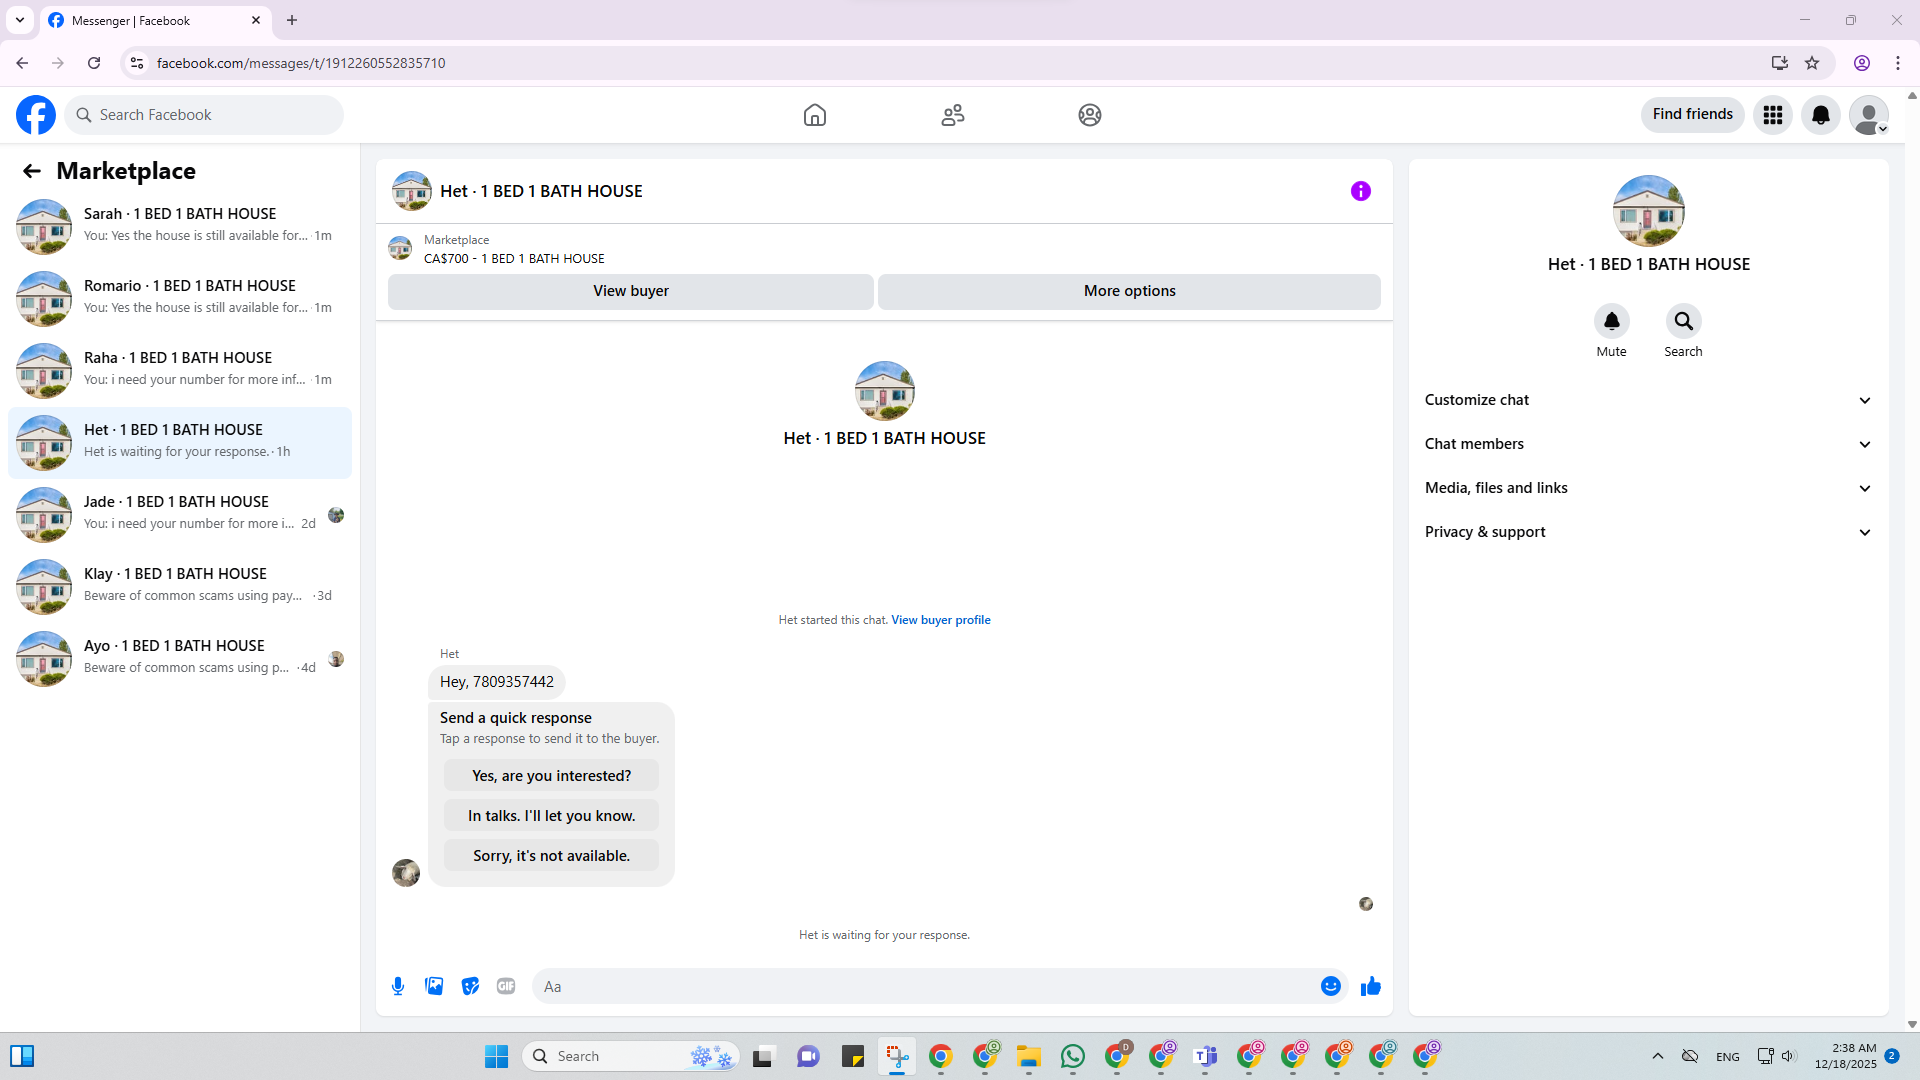Image resolution: width=1920 pixels, height=1080 pixels.
Task: Go back from Marketplace with arrow
Action: [32, 171]
